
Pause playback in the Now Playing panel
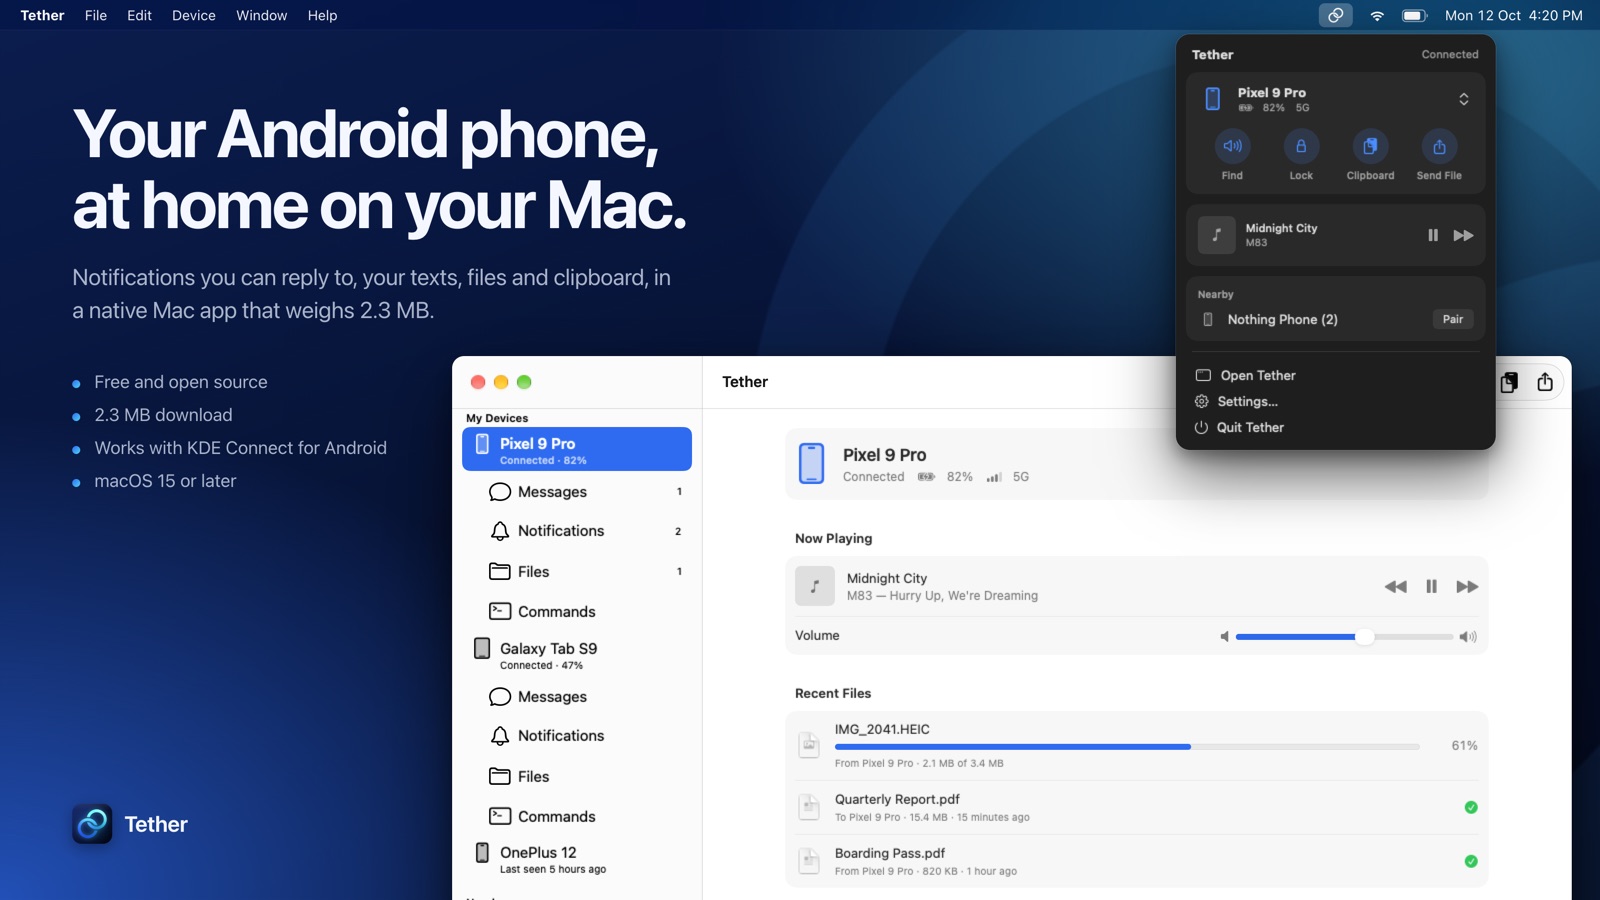(1431, 587)
